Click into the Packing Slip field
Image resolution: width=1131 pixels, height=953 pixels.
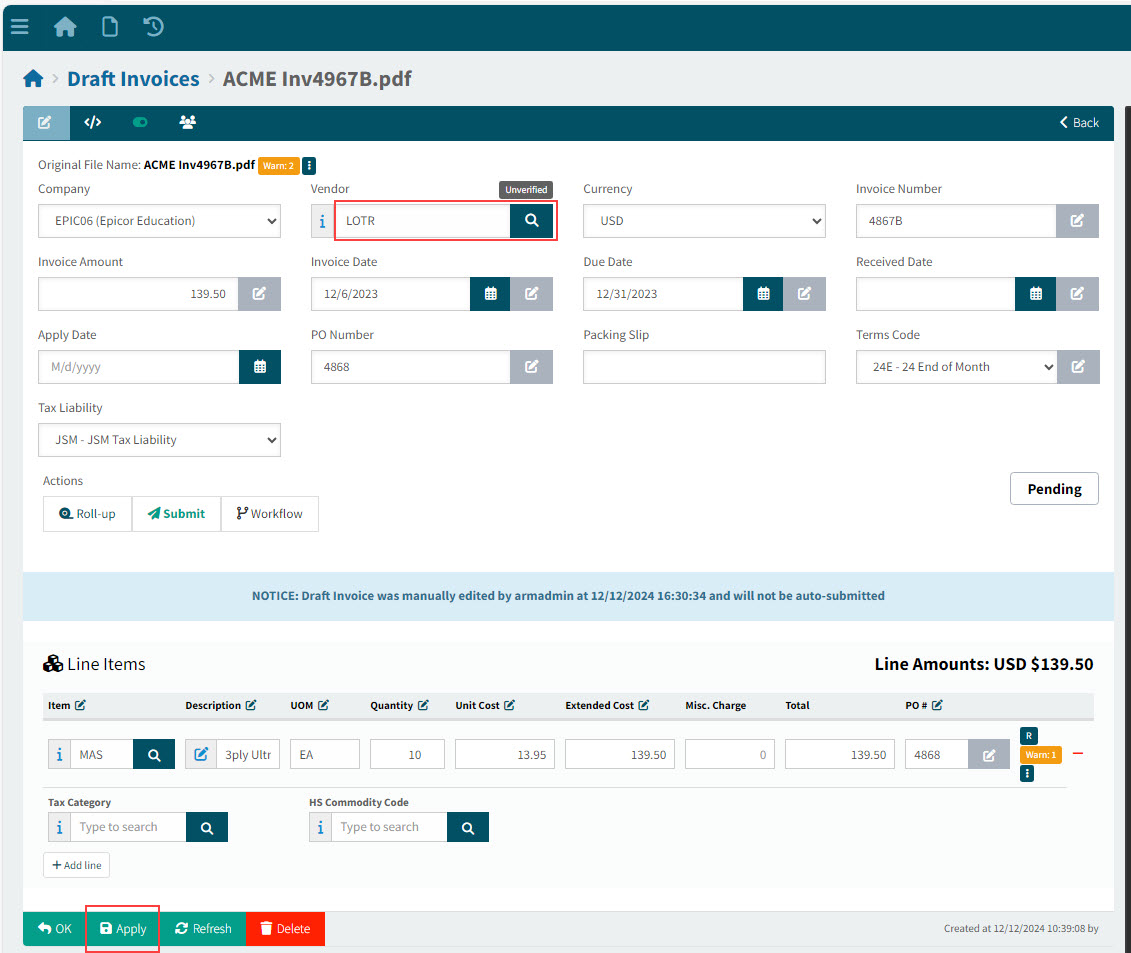tap(704, 367)
